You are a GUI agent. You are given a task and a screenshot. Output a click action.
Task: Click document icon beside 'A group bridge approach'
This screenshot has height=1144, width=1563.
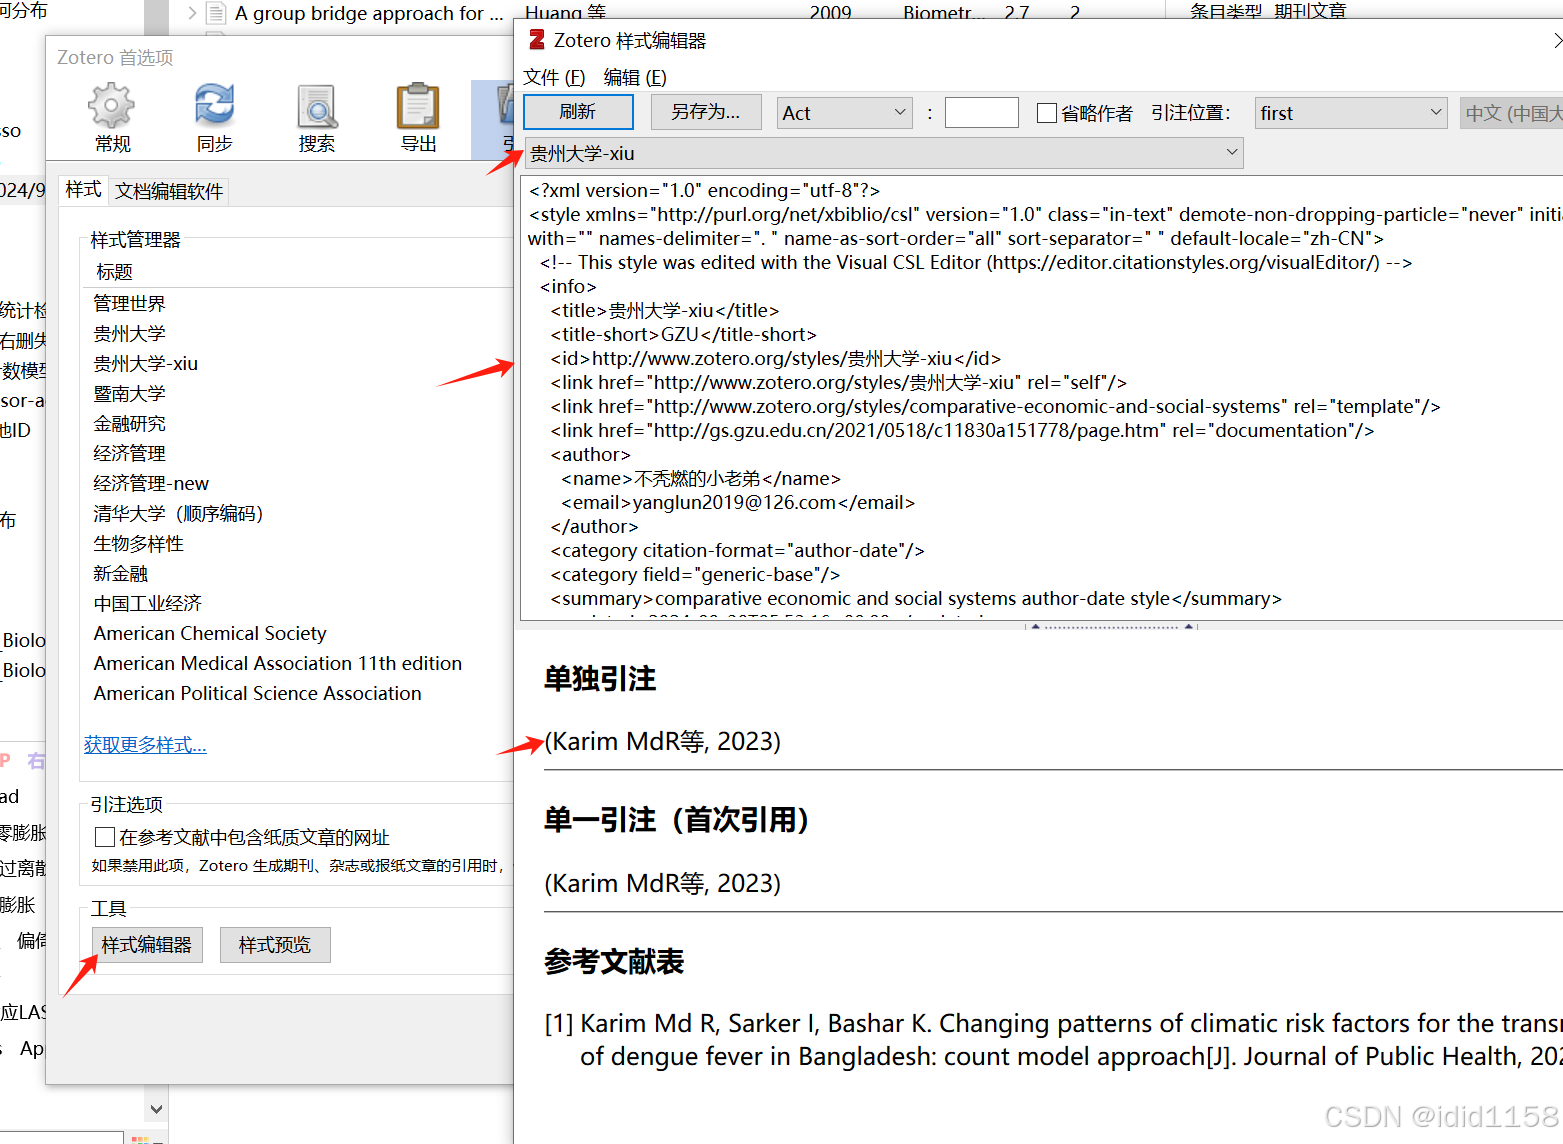(x=215, y=13)
